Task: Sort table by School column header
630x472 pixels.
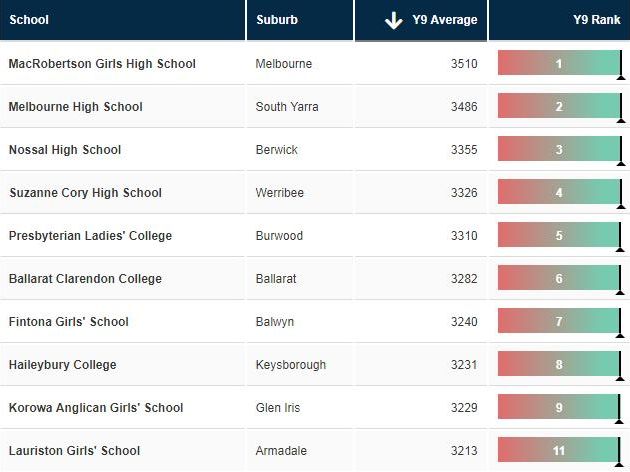Action: coord(29,20)
